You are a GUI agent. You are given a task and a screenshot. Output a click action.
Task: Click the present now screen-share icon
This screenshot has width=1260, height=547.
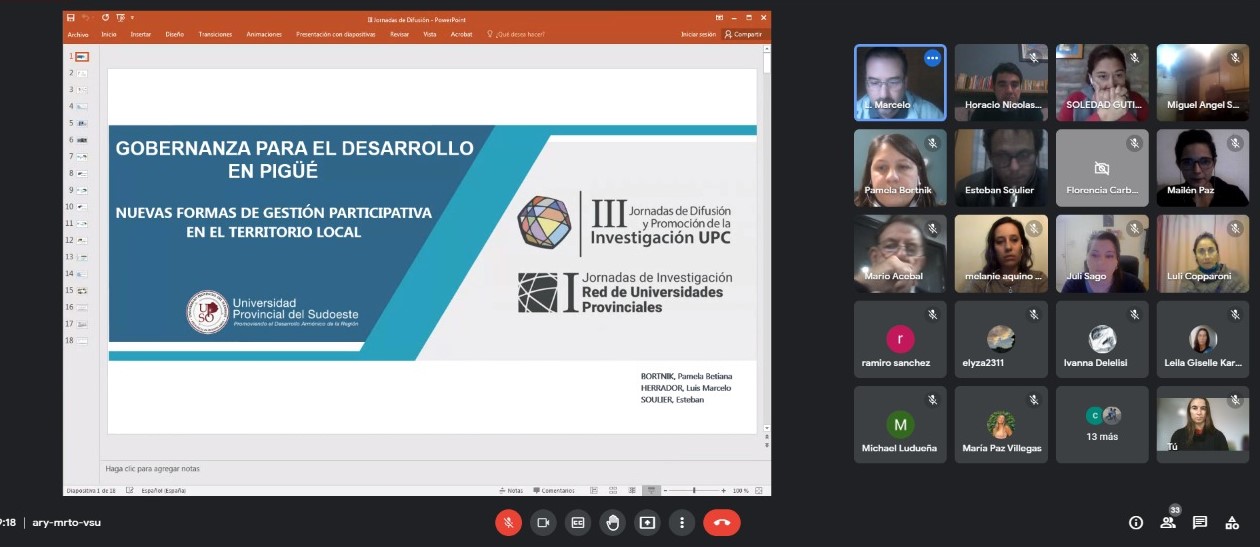click(x=647, y=522)
